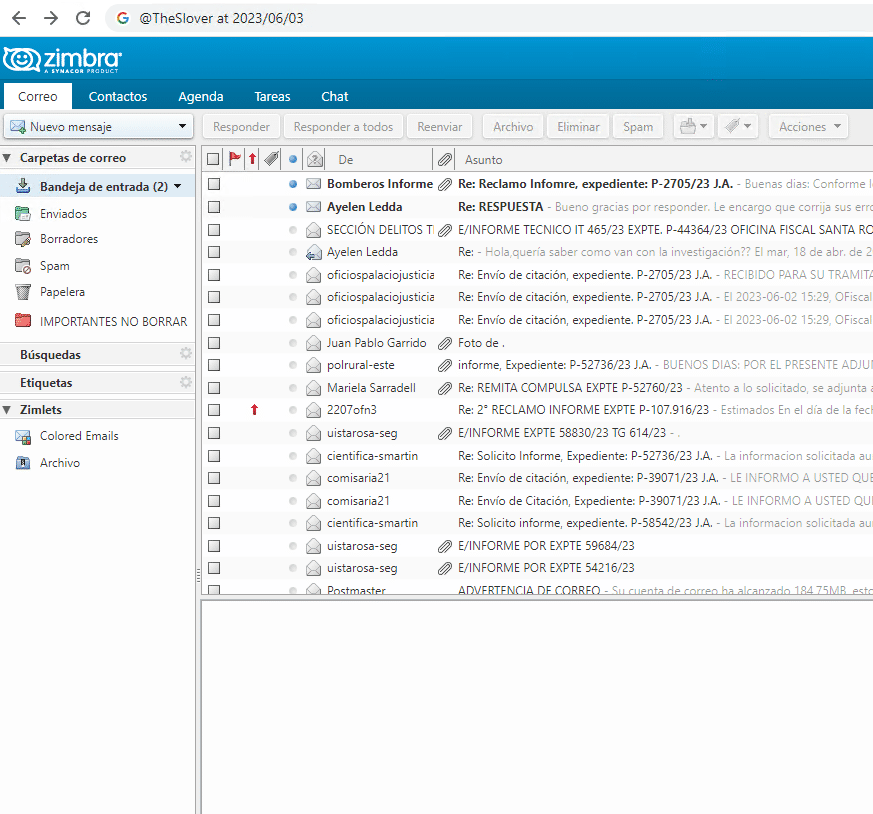This screenshot has height=814, width=873.
Task: Open the red IMPORTANTES NO BORRAR folder
Action: coord(113,321)
